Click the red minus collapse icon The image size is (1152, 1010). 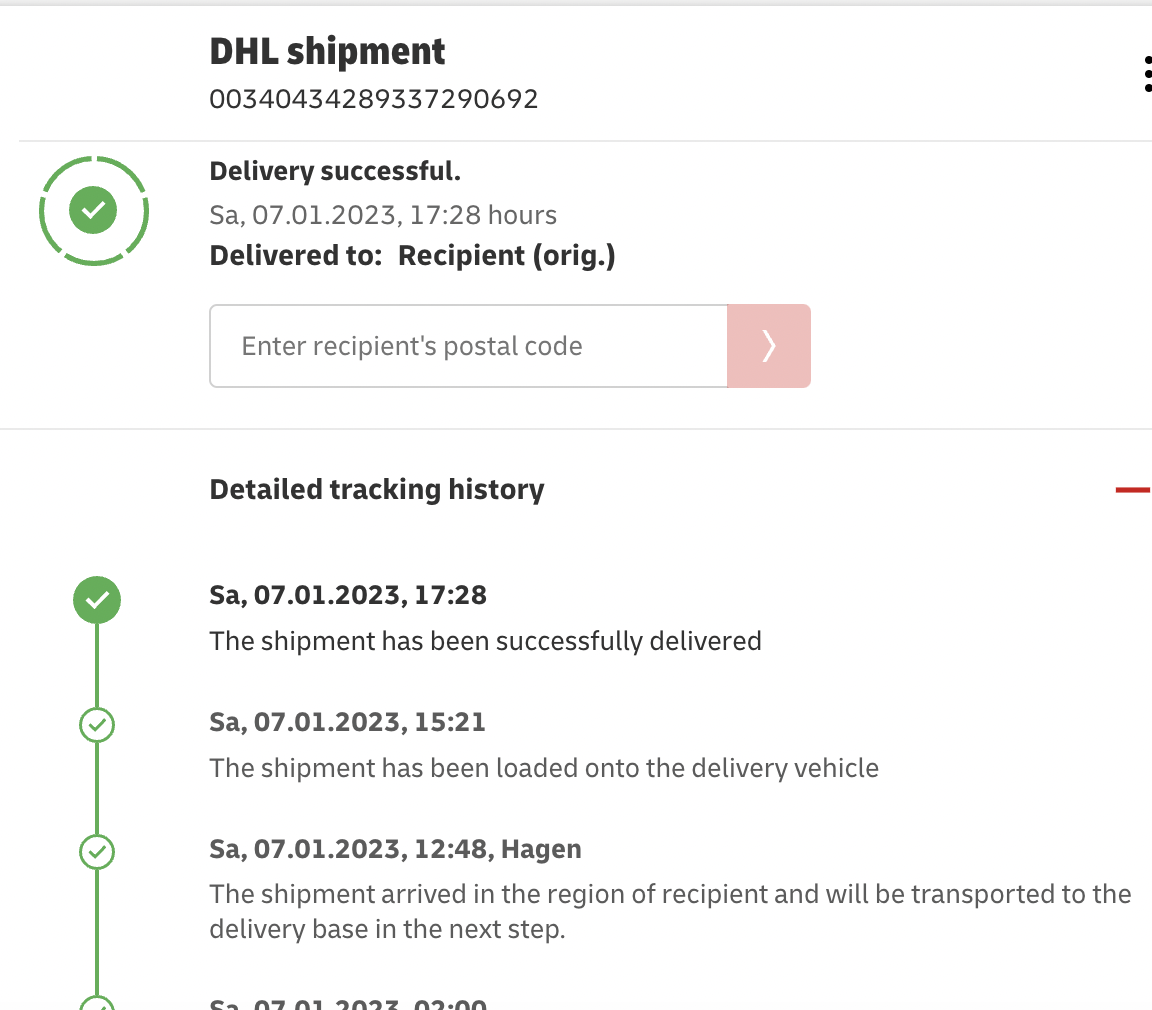coord(1133,490)
